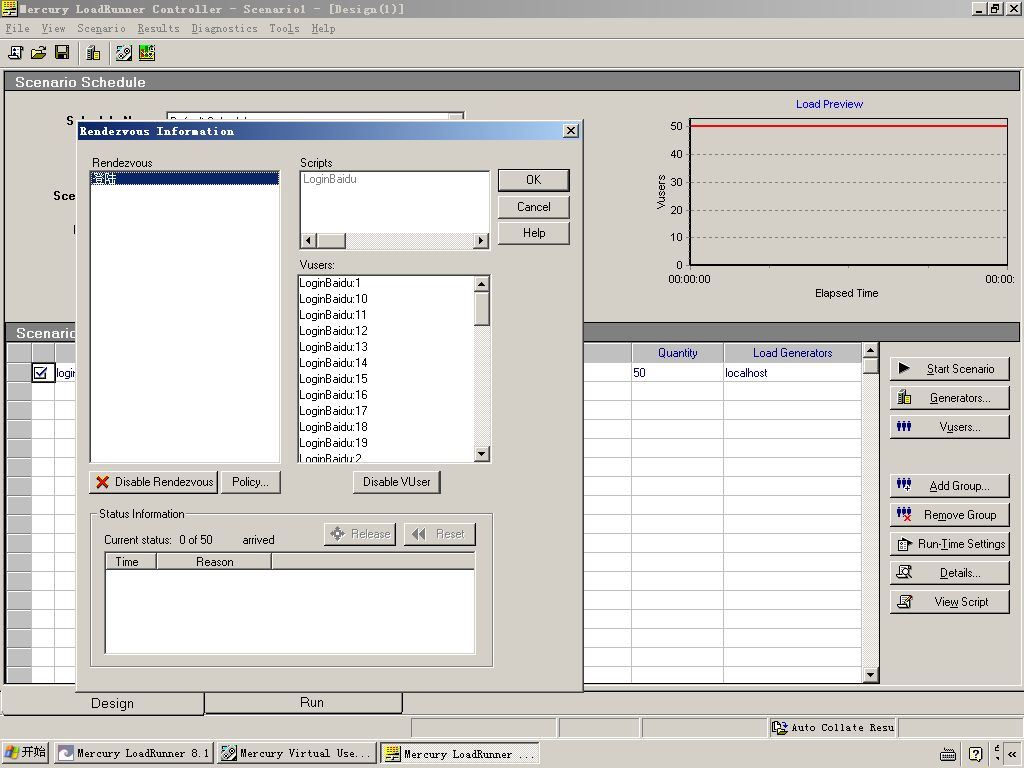Open the View menu

53,28
